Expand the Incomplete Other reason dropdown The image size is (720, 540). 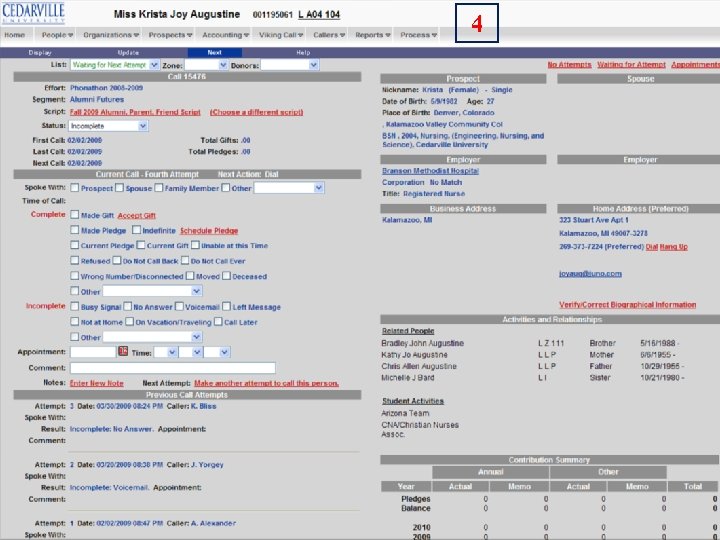pyautogui.click(x=152, y=337)
